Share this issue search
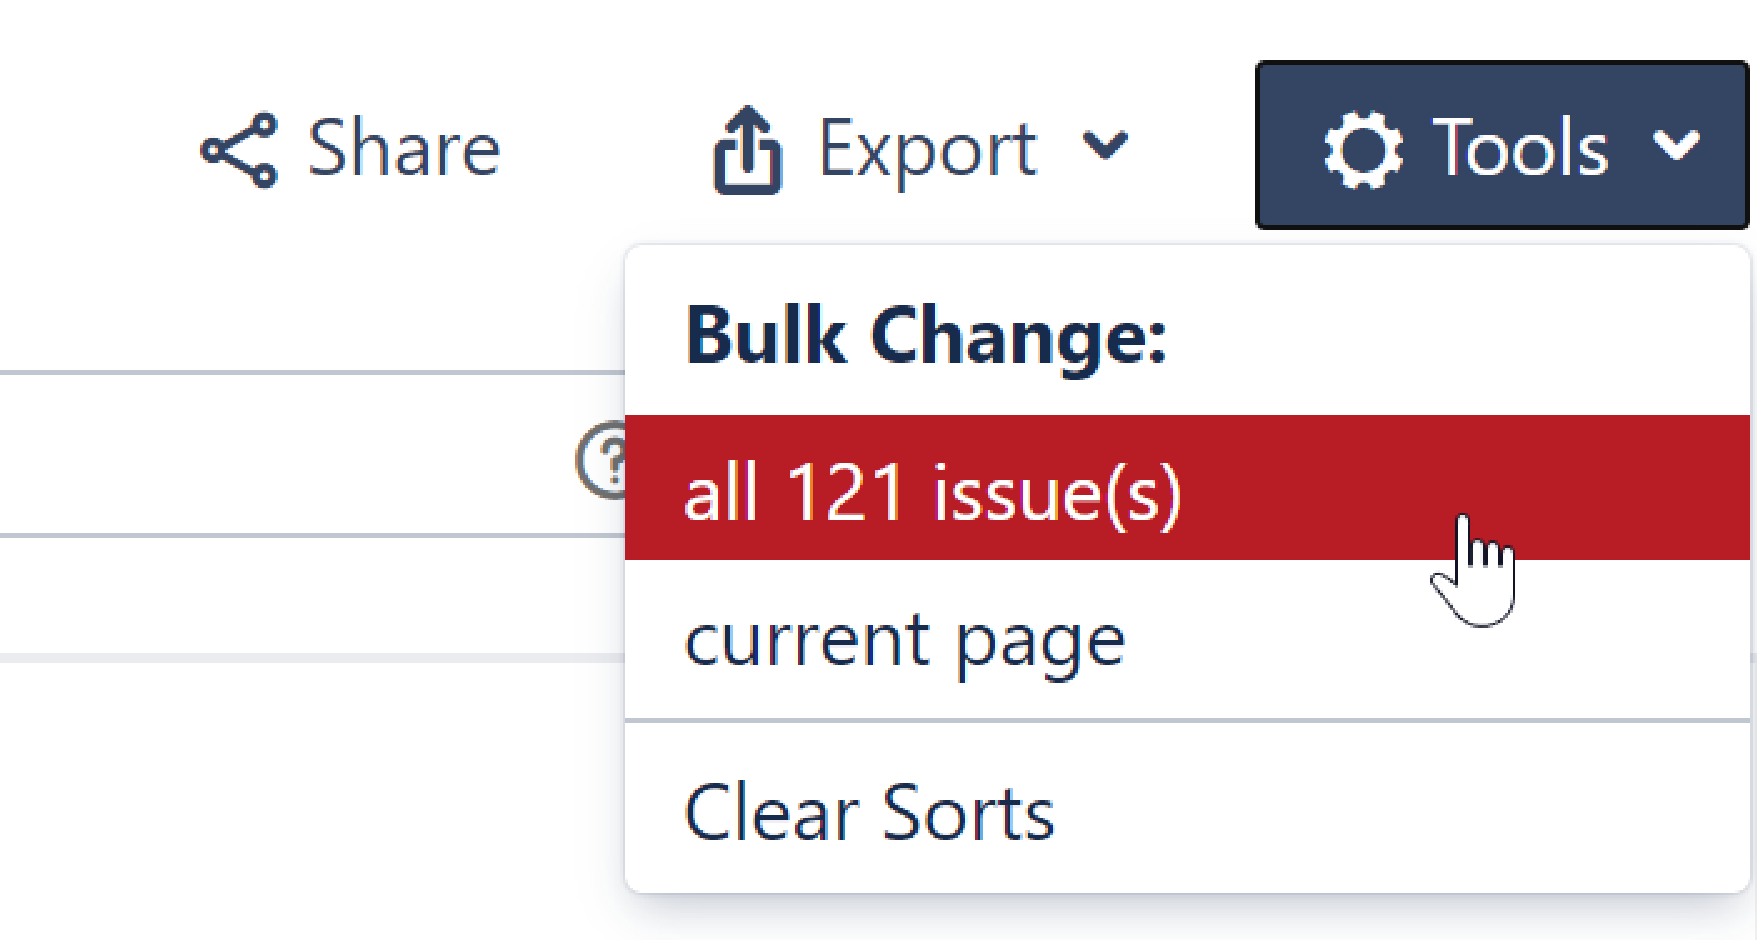The height and width of the screenshot is (940, 1757). 350,148
